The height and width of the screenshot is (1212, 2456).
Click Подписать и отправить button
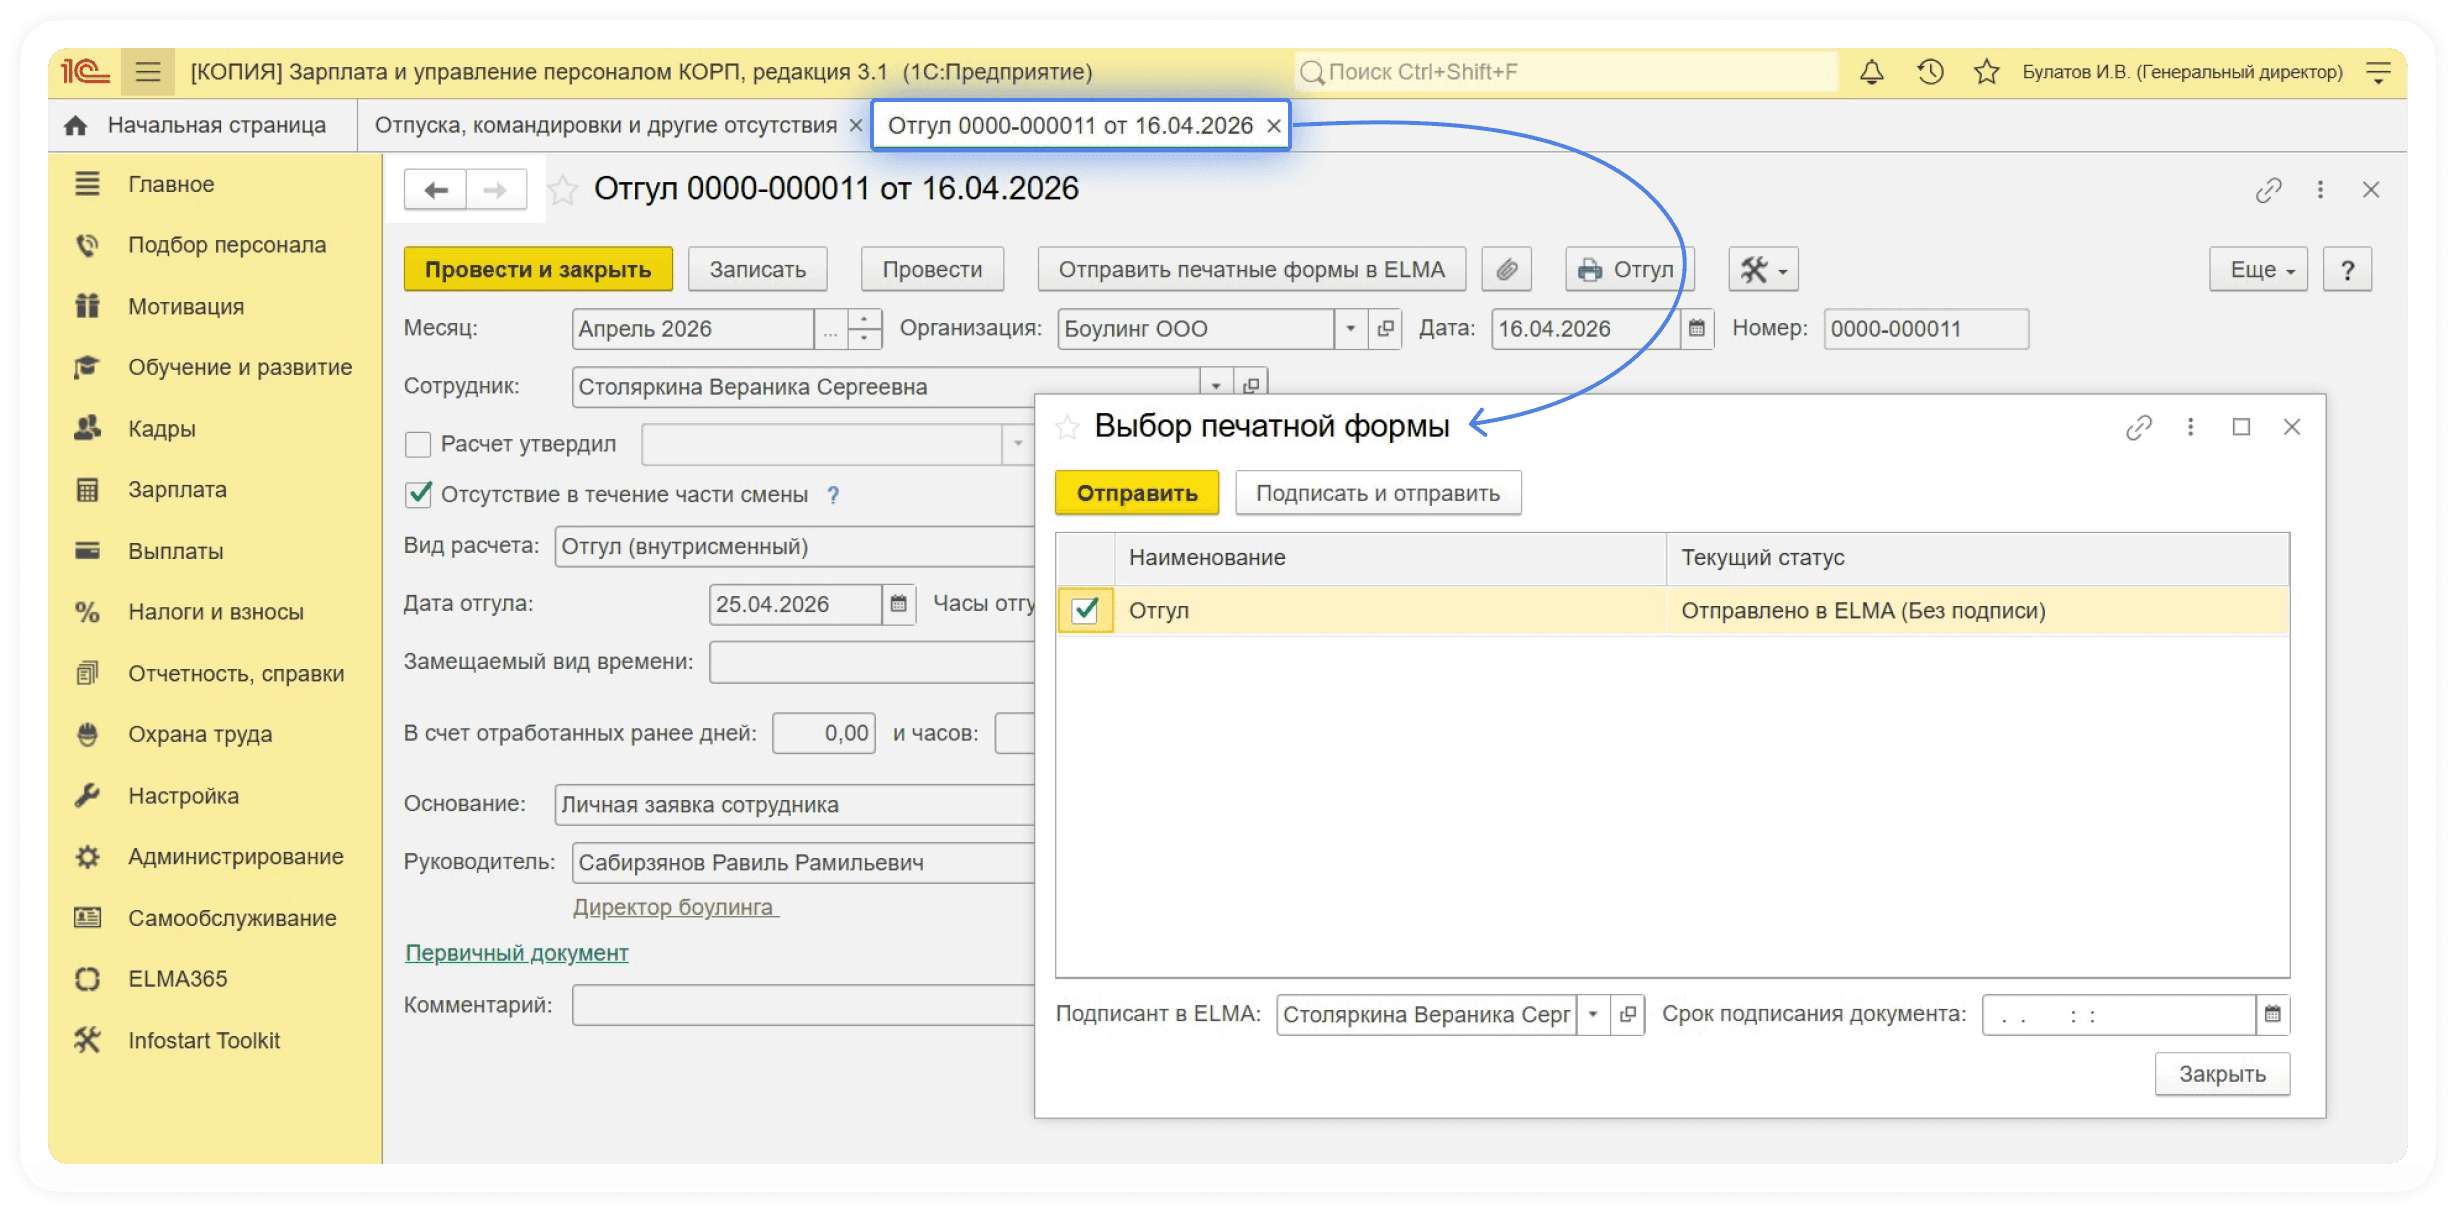(x=1378, y=493)
